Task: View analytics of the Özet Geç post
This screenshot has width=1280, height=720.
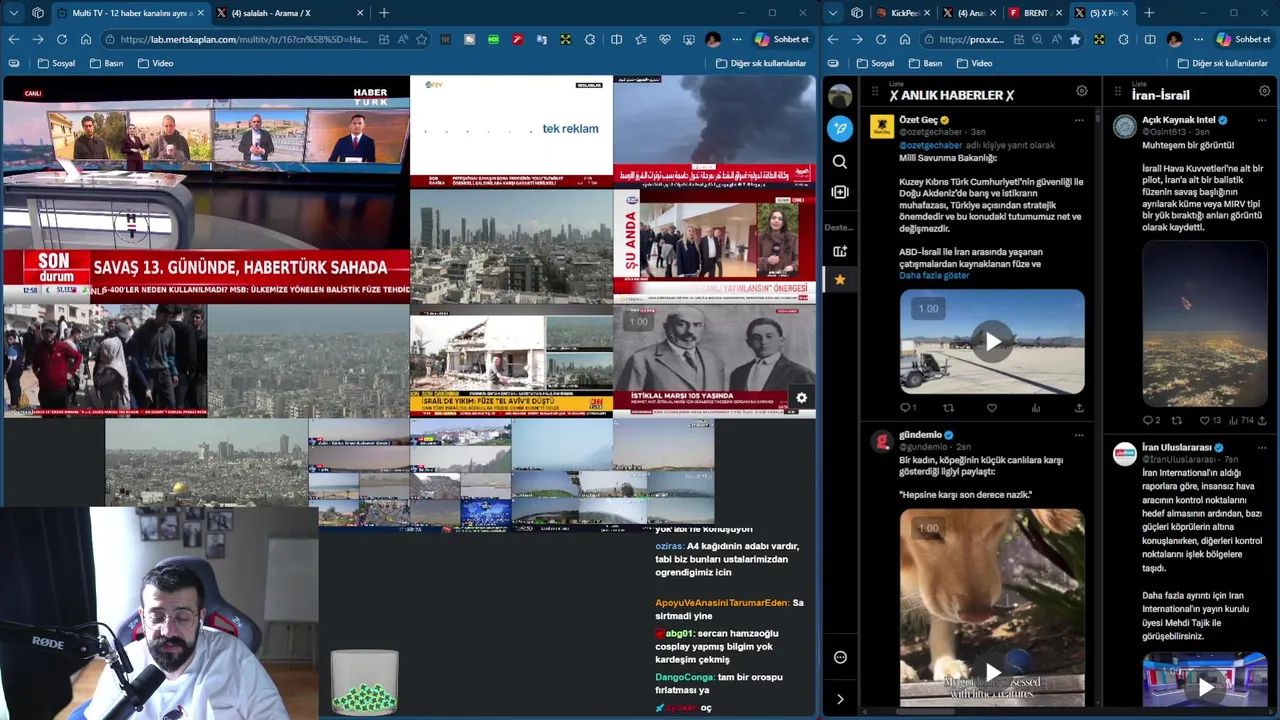Action: coord(1036,407)
